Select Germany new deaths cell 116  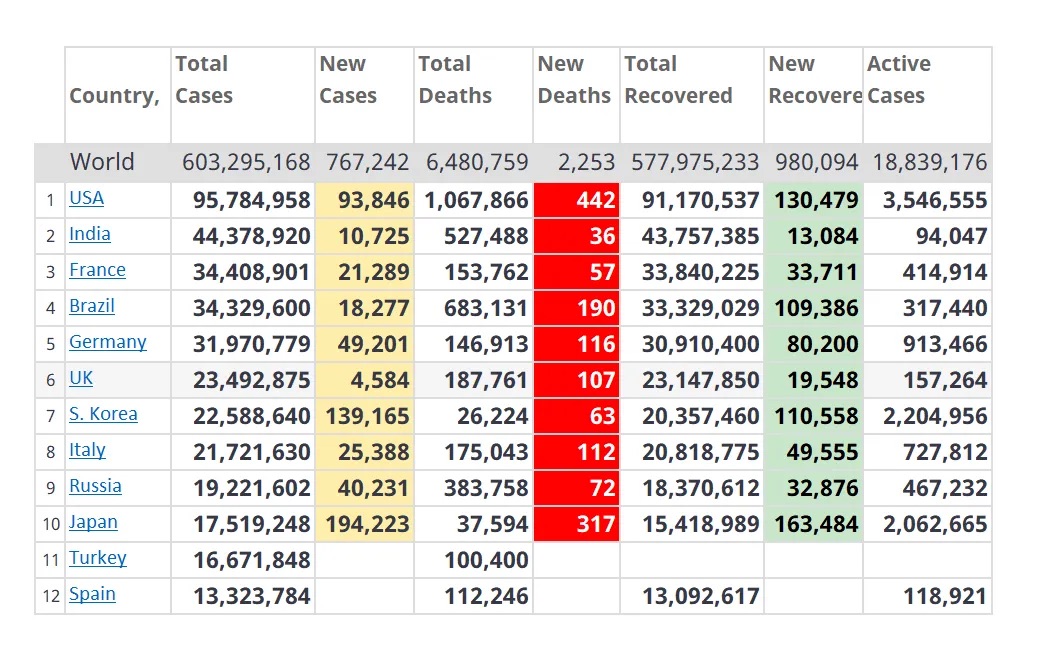click(x=577, y=345)
